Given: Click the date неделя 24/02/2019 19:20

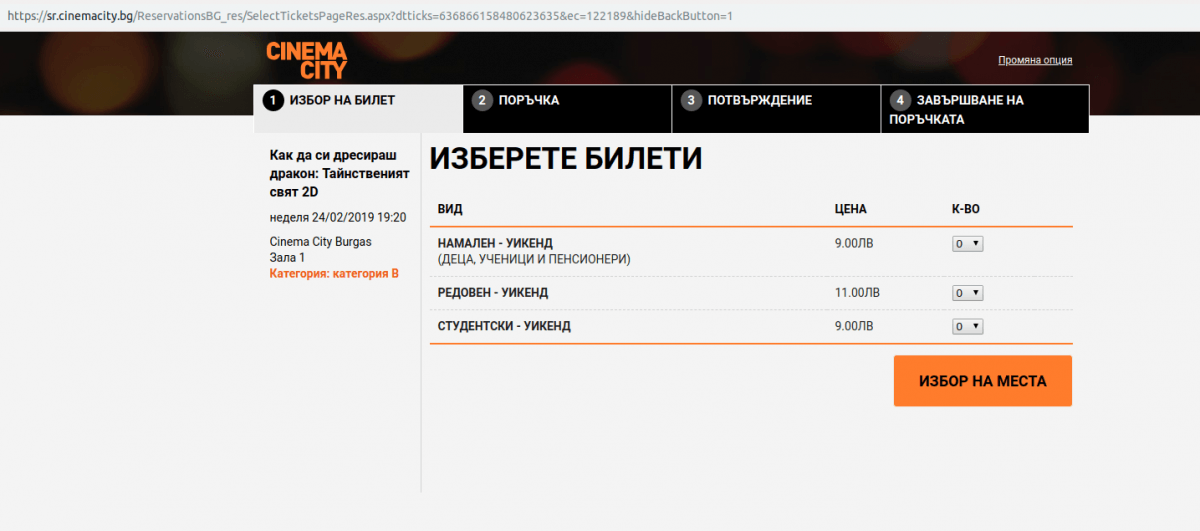Looking at the screenshot, I should click(338, 217).
